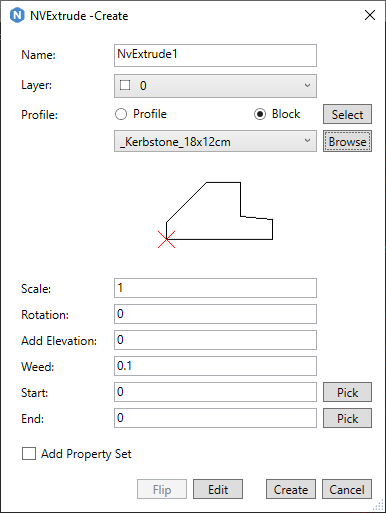Image resolution: width=386 pixels, height=513 pixels.
Task: Click the Edit button
Action: tap(218, 489)
